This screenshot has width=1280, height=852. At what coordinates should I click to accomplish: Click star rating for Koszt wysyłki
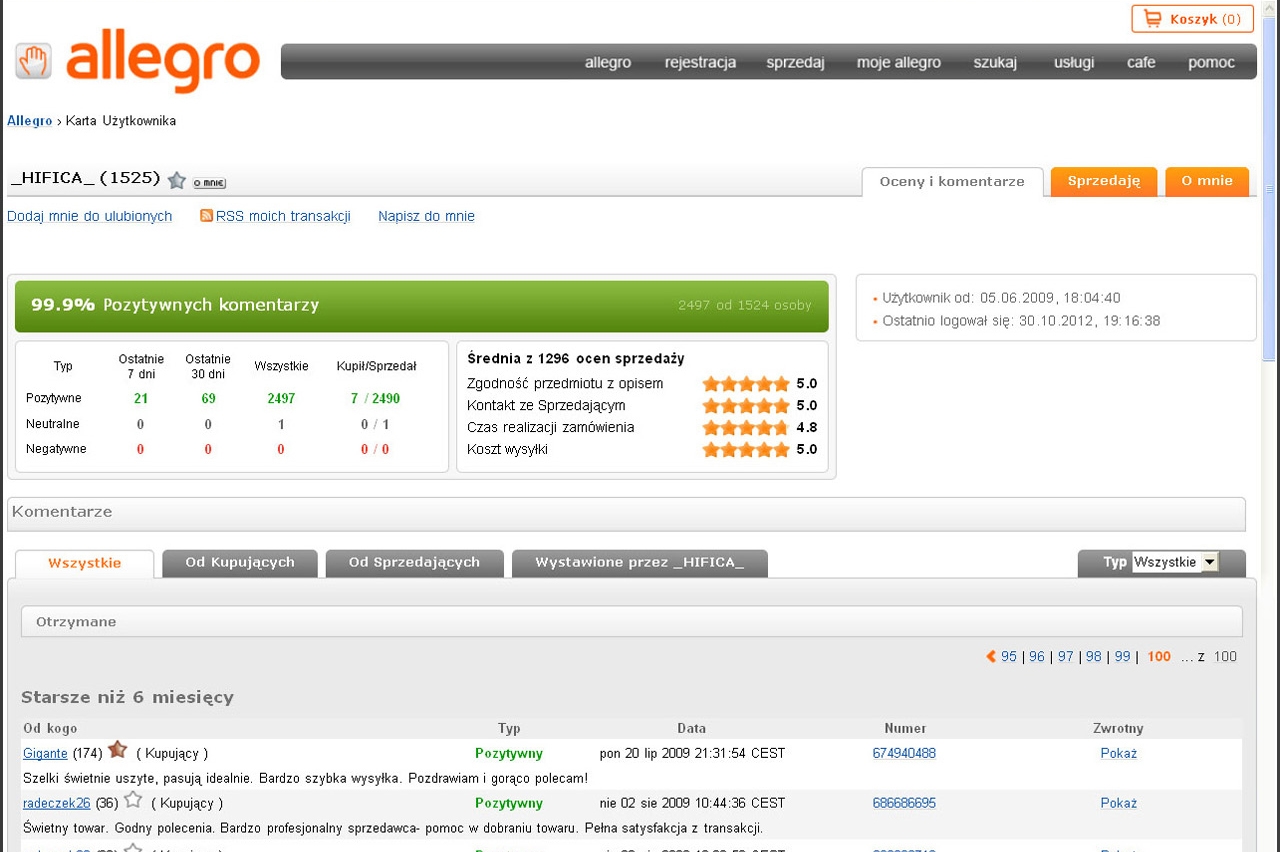(x=746, y=450)
